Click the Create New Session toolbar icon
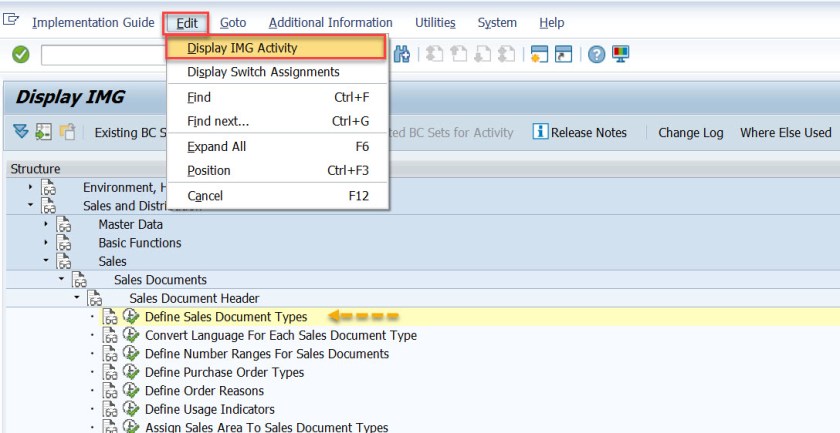840x433 pixels. (x=540, y=54)
